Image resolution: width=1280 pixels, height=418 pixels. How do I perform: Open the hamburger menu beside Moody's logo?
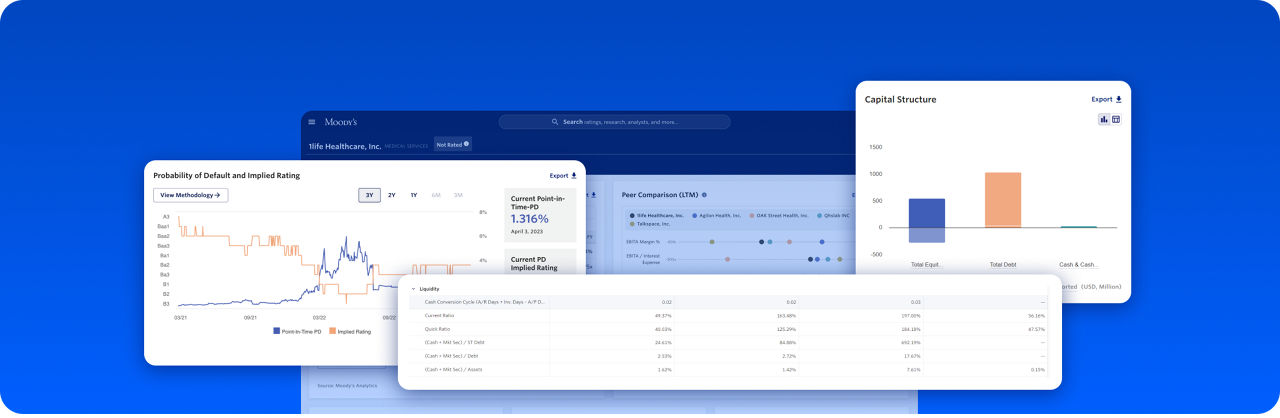[312, 122]
